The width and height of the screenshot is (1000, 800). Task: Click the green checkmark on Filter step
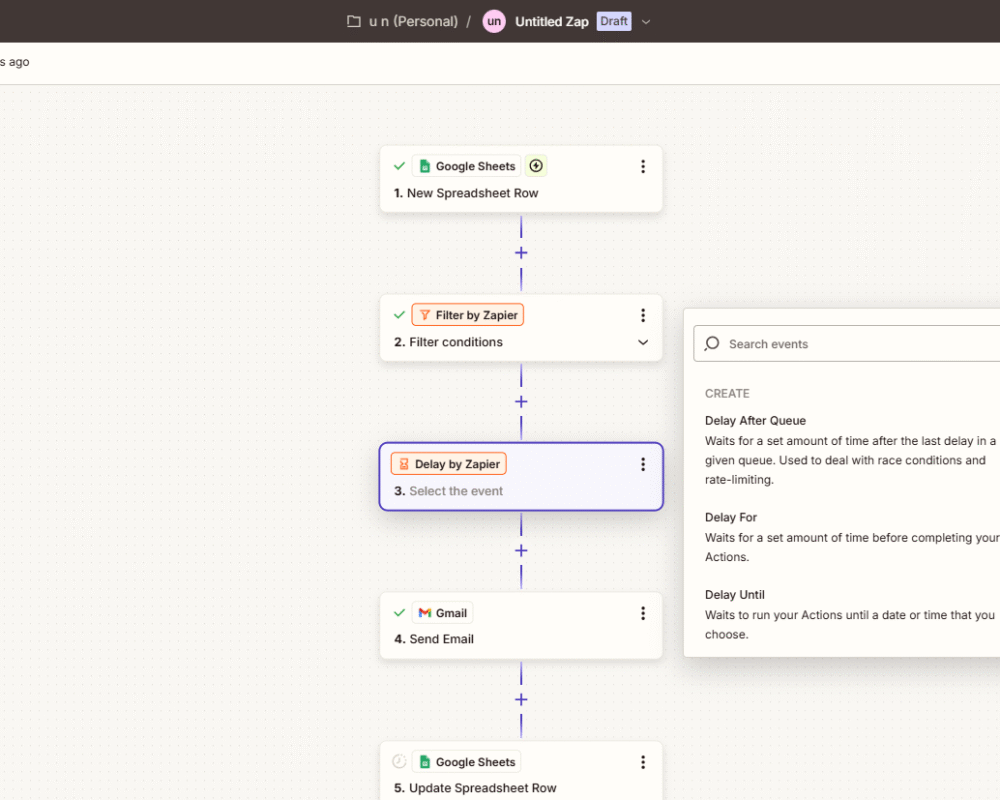[x=399, y=315]
